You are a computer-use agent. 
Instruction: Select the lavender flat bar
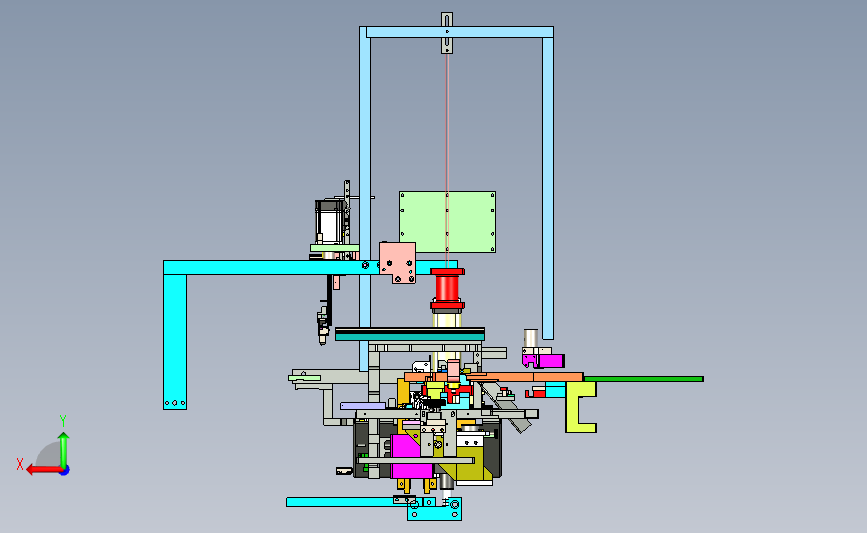(x=363, y=406)
